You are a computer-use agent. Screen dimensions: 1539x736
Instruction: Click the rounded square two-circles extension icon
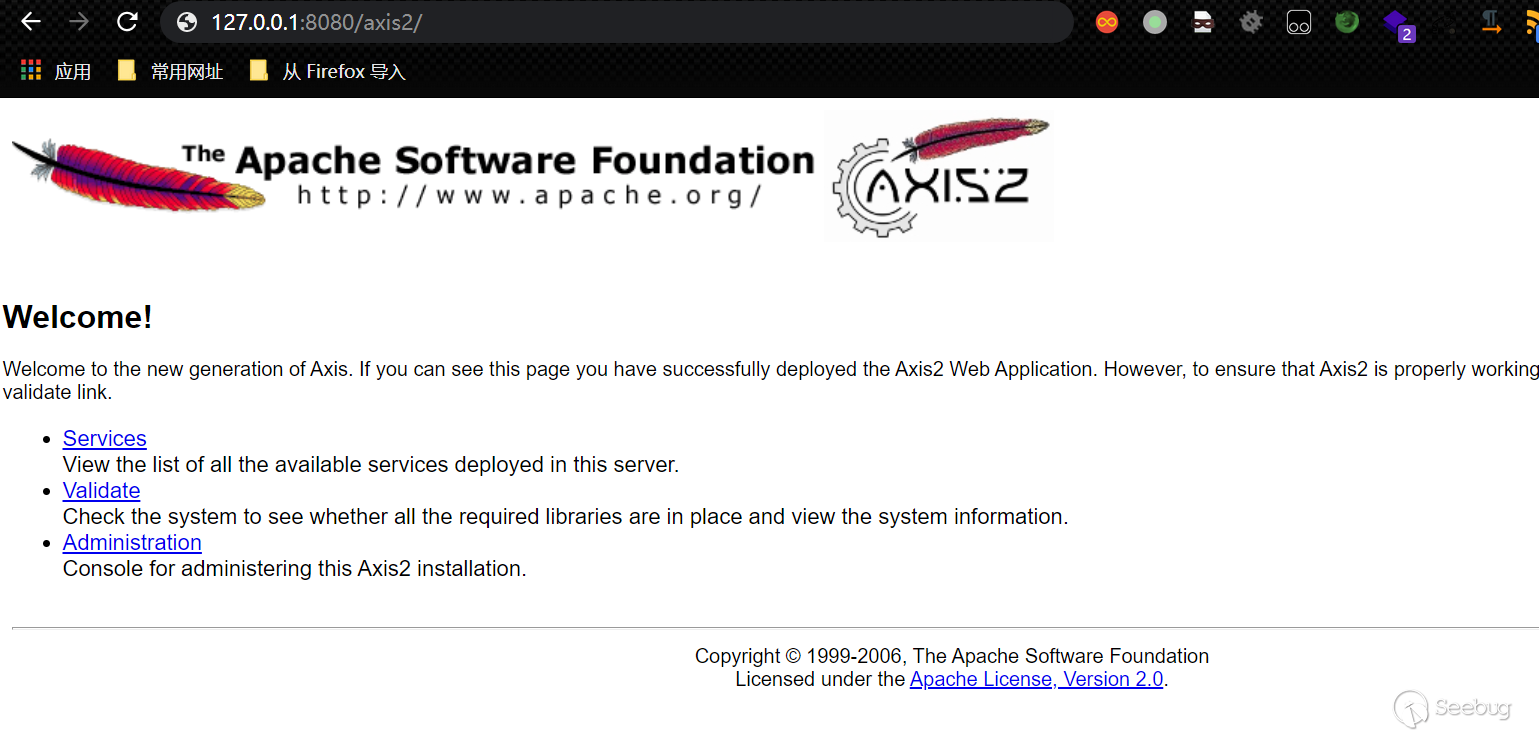1298,21
